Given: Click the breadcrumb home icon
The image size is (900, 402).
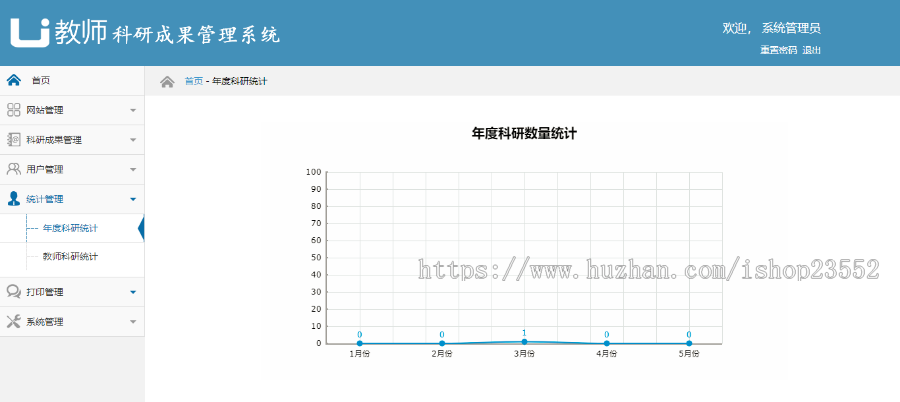Looking at the screenshot, I should [x=167, y=82].
